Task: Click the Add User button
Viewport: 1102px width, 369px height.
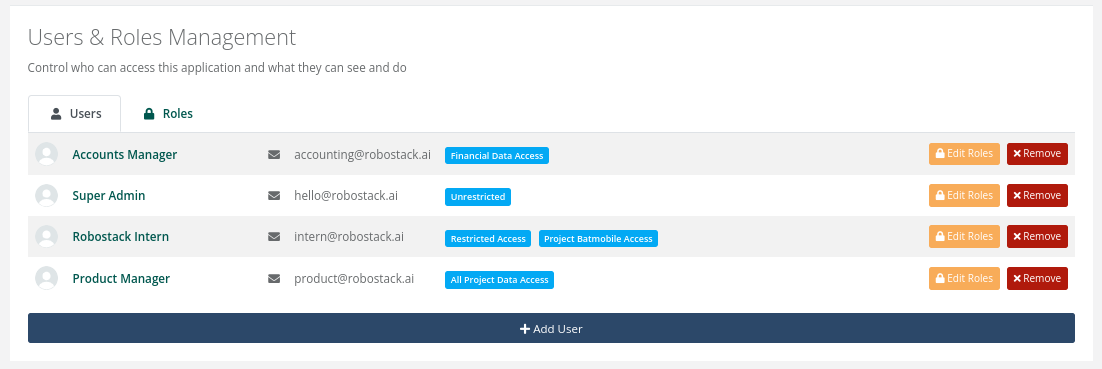Action: (551, 328)
